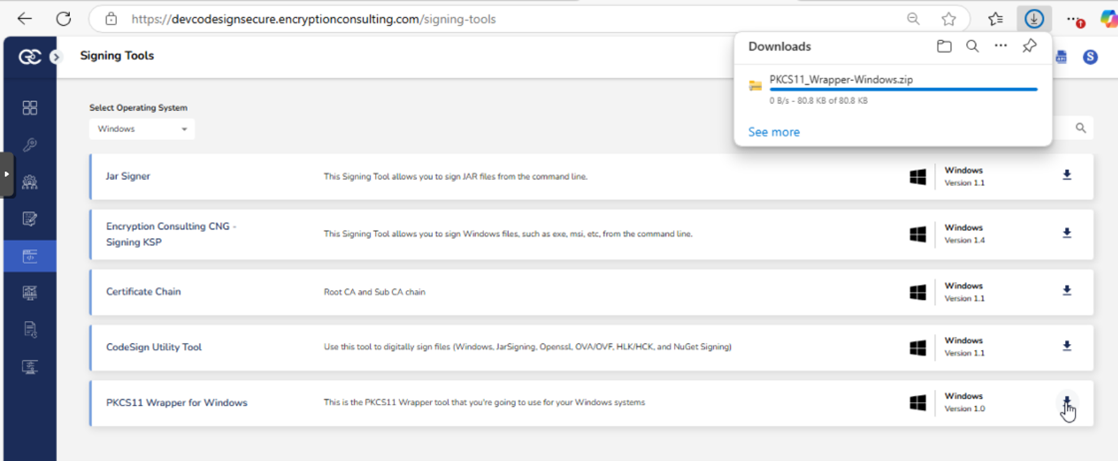This screenshot has height=461, width=1118.
Task: Download Encryption Consulting CNG Signing KSP
Action: click(1066, 233)
